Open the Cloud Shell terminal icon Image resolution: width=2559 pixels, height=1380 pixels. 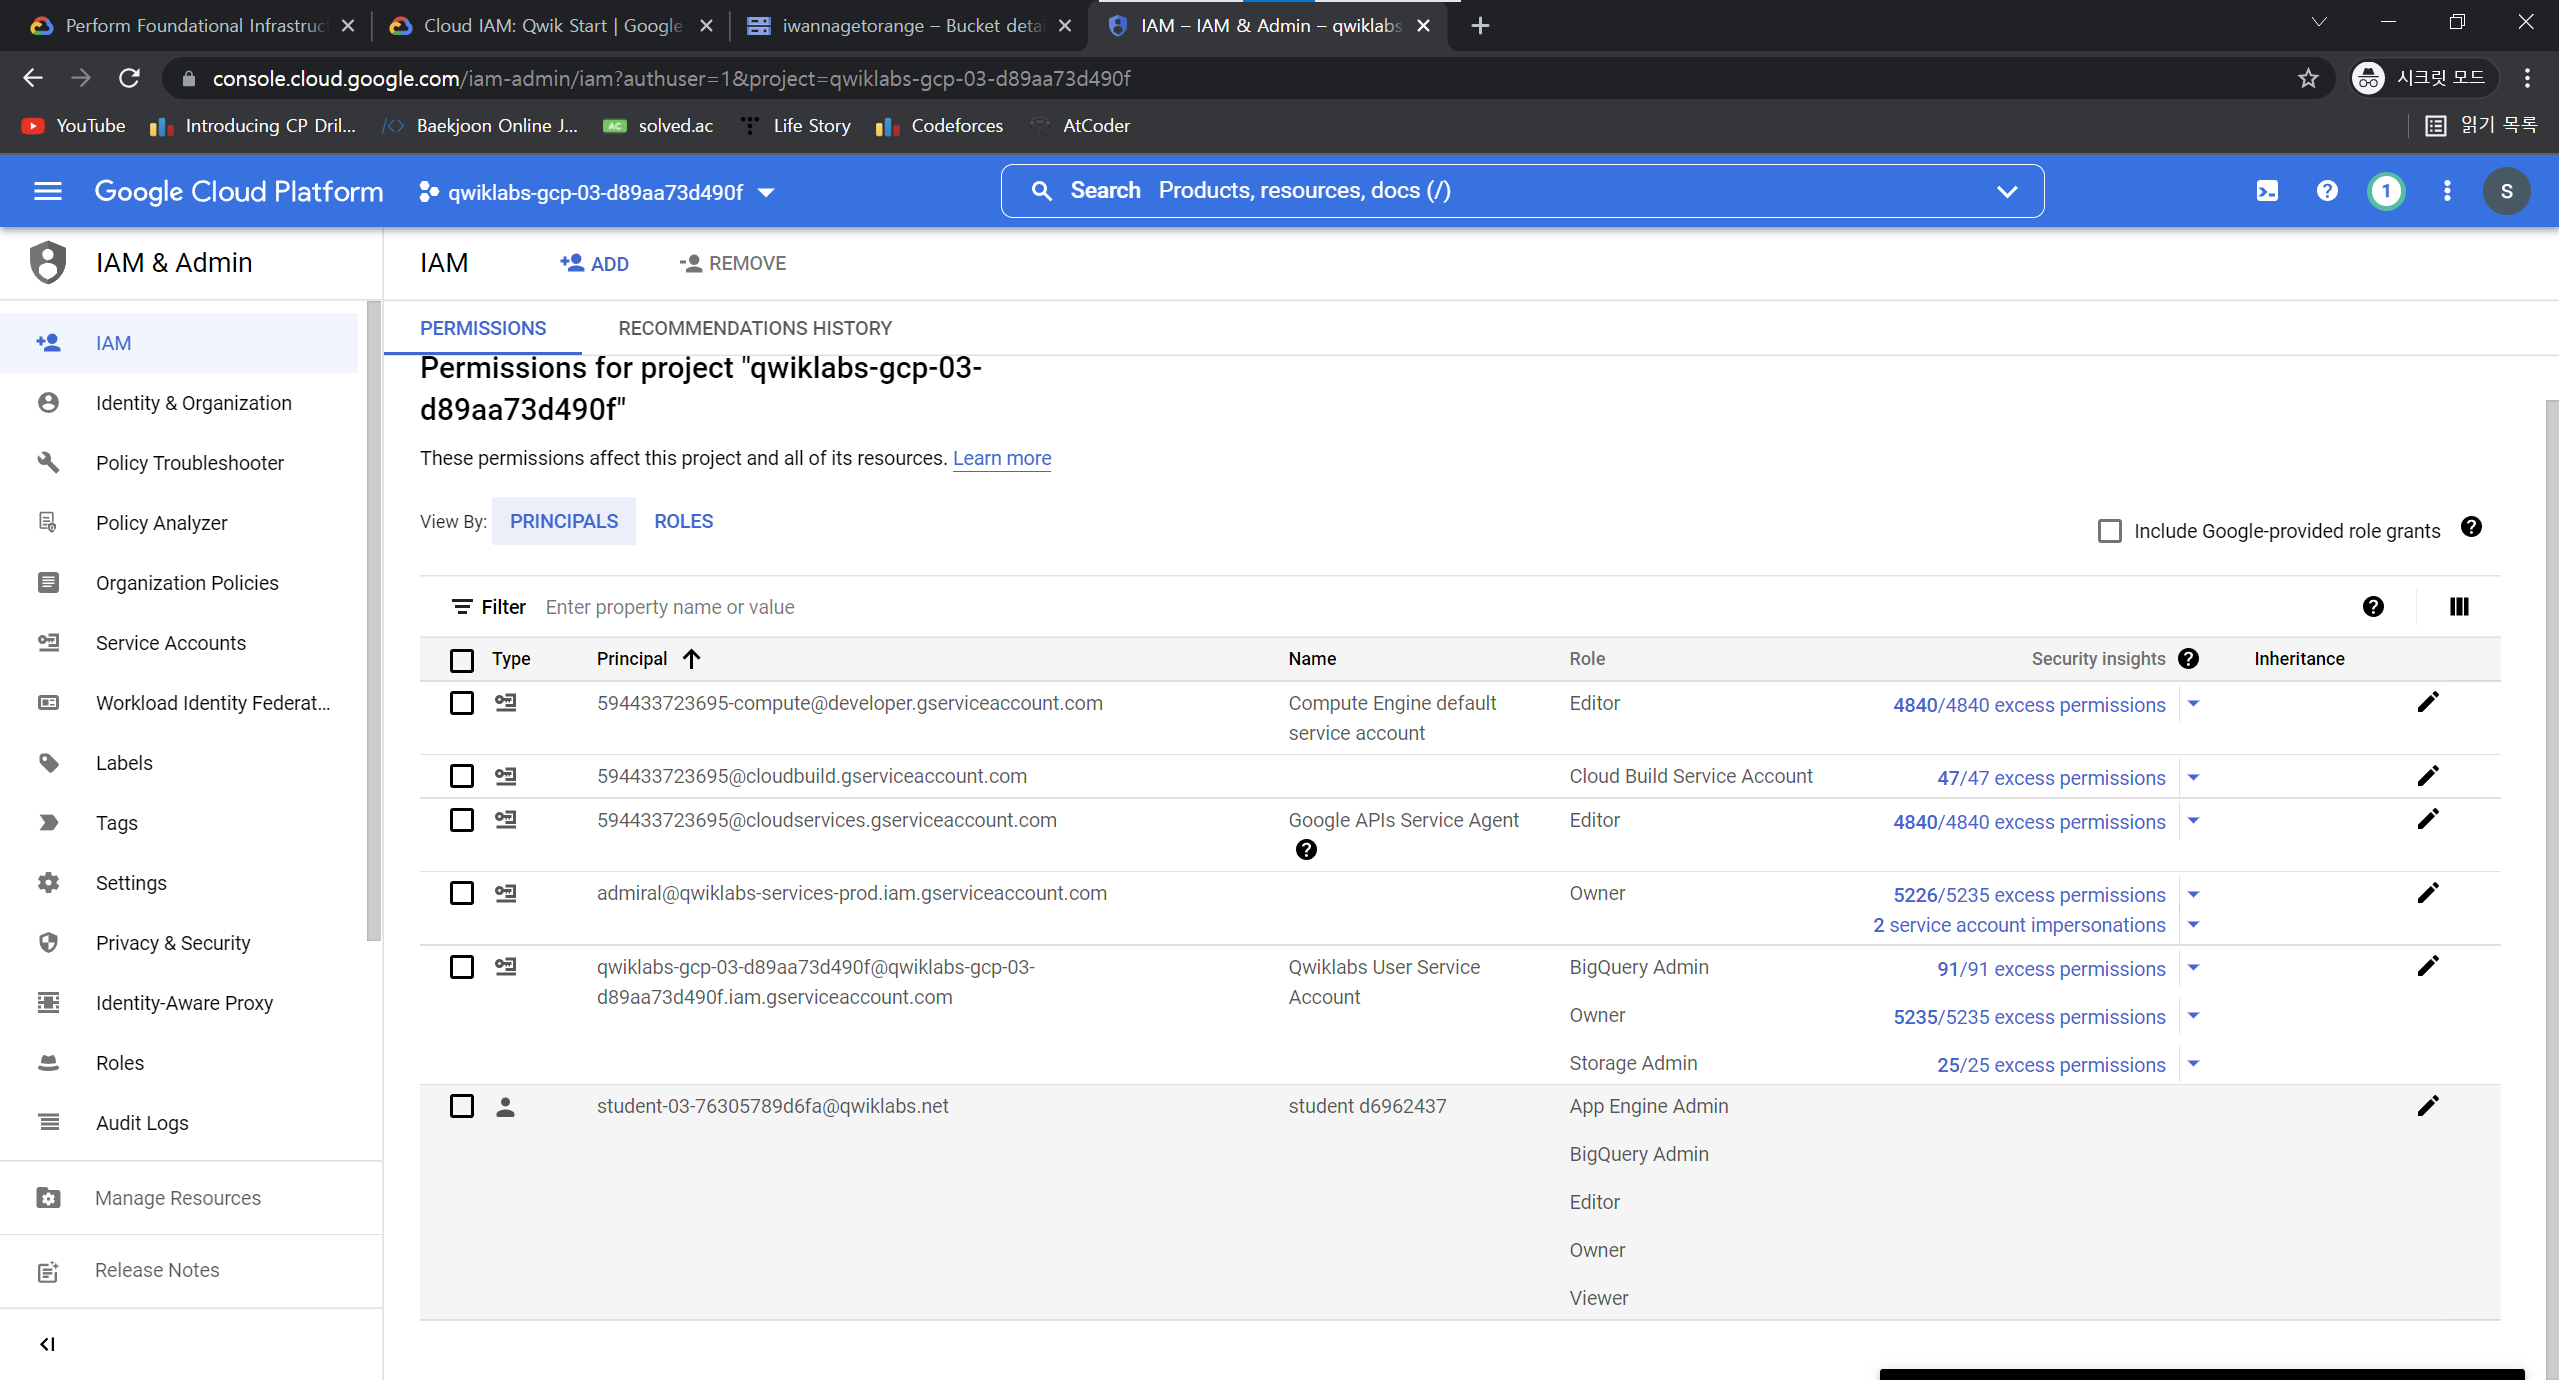click(2267, 191)
